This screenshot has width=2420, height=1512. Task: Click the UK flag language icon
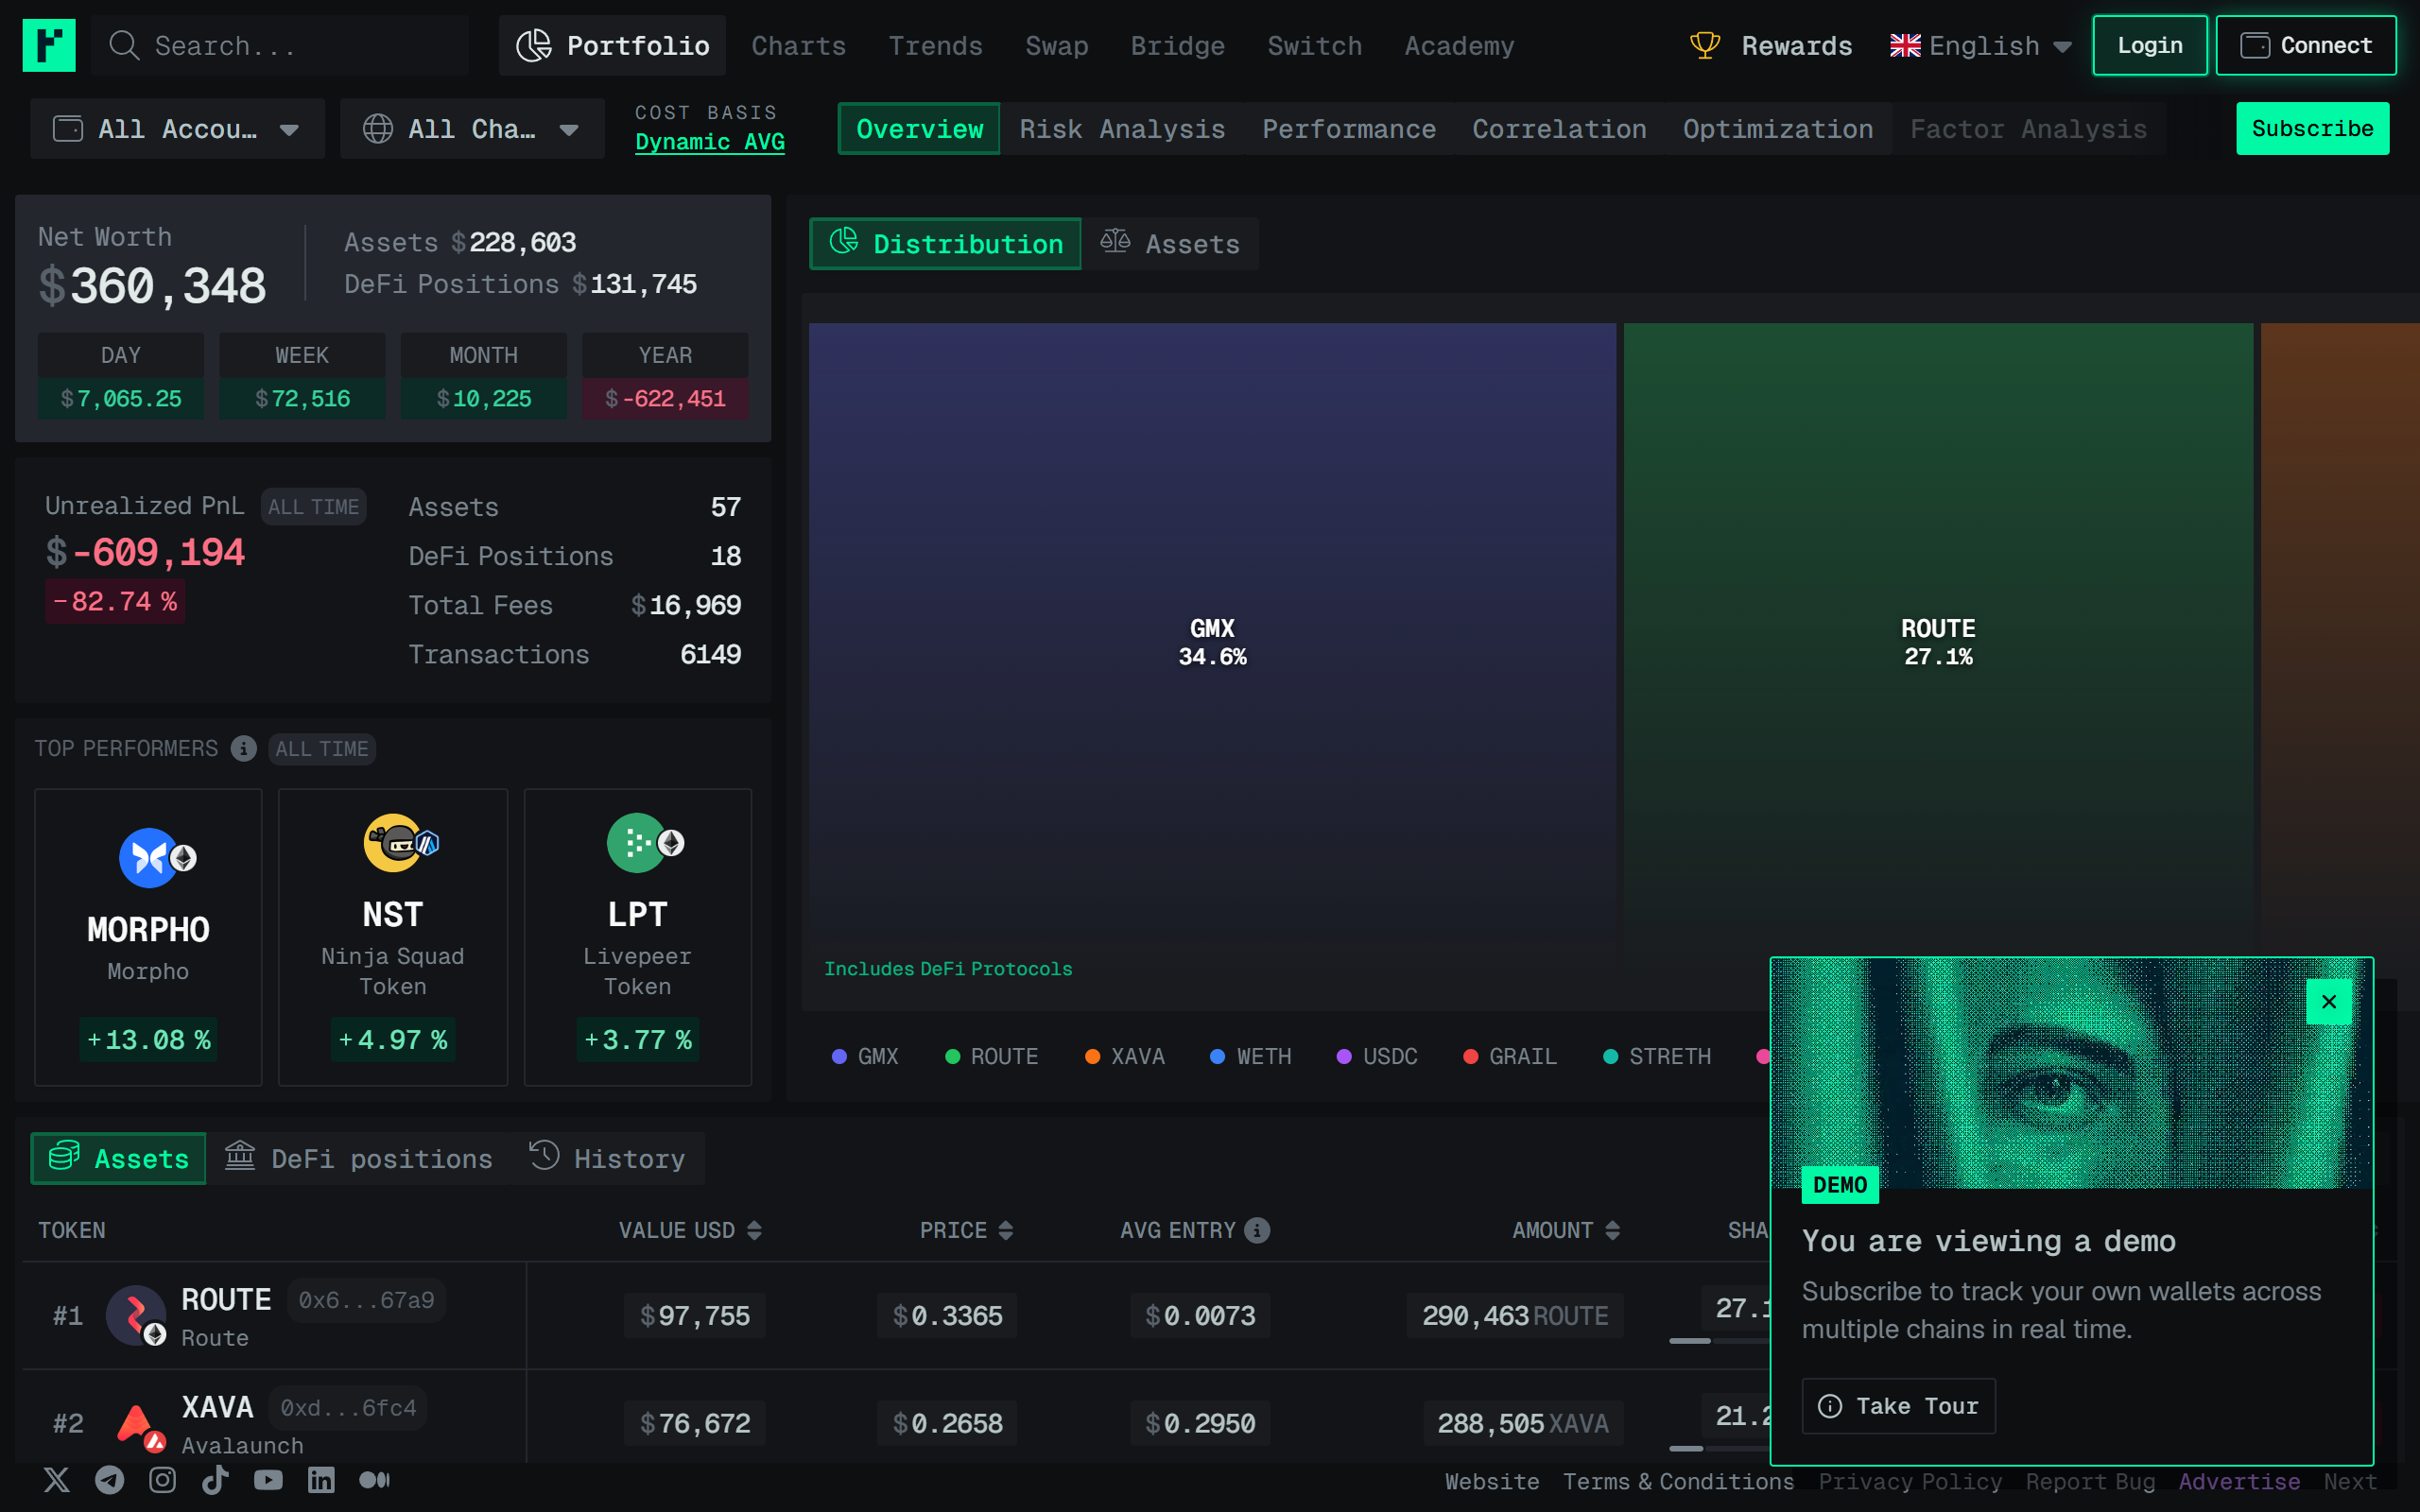[1905, 46]
